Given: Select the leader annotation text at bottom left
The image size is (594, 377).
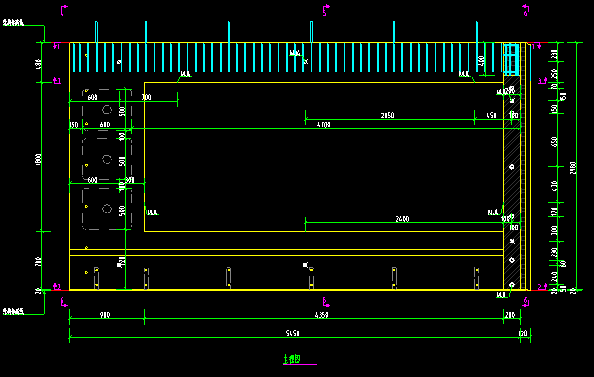Looking at the screenshot, I should click(13, 311).
